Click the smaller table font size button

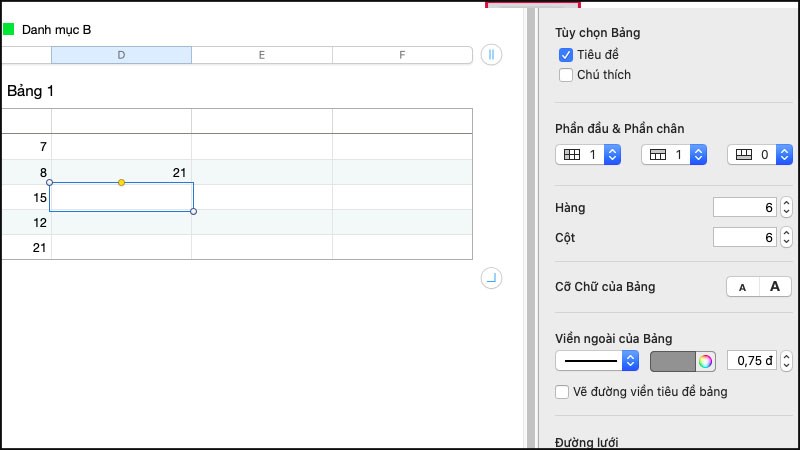pos(742,287)
